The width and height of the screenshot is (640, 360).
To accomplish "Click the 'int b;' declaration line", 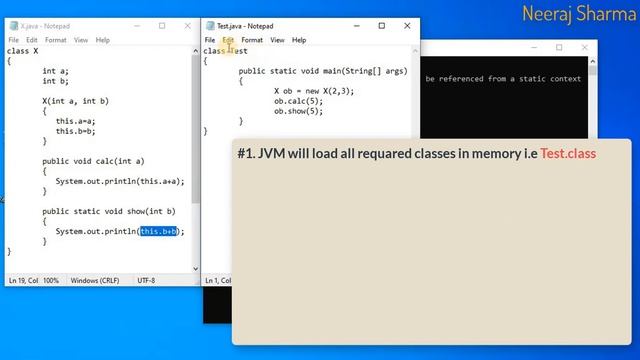I will point(56,81).
